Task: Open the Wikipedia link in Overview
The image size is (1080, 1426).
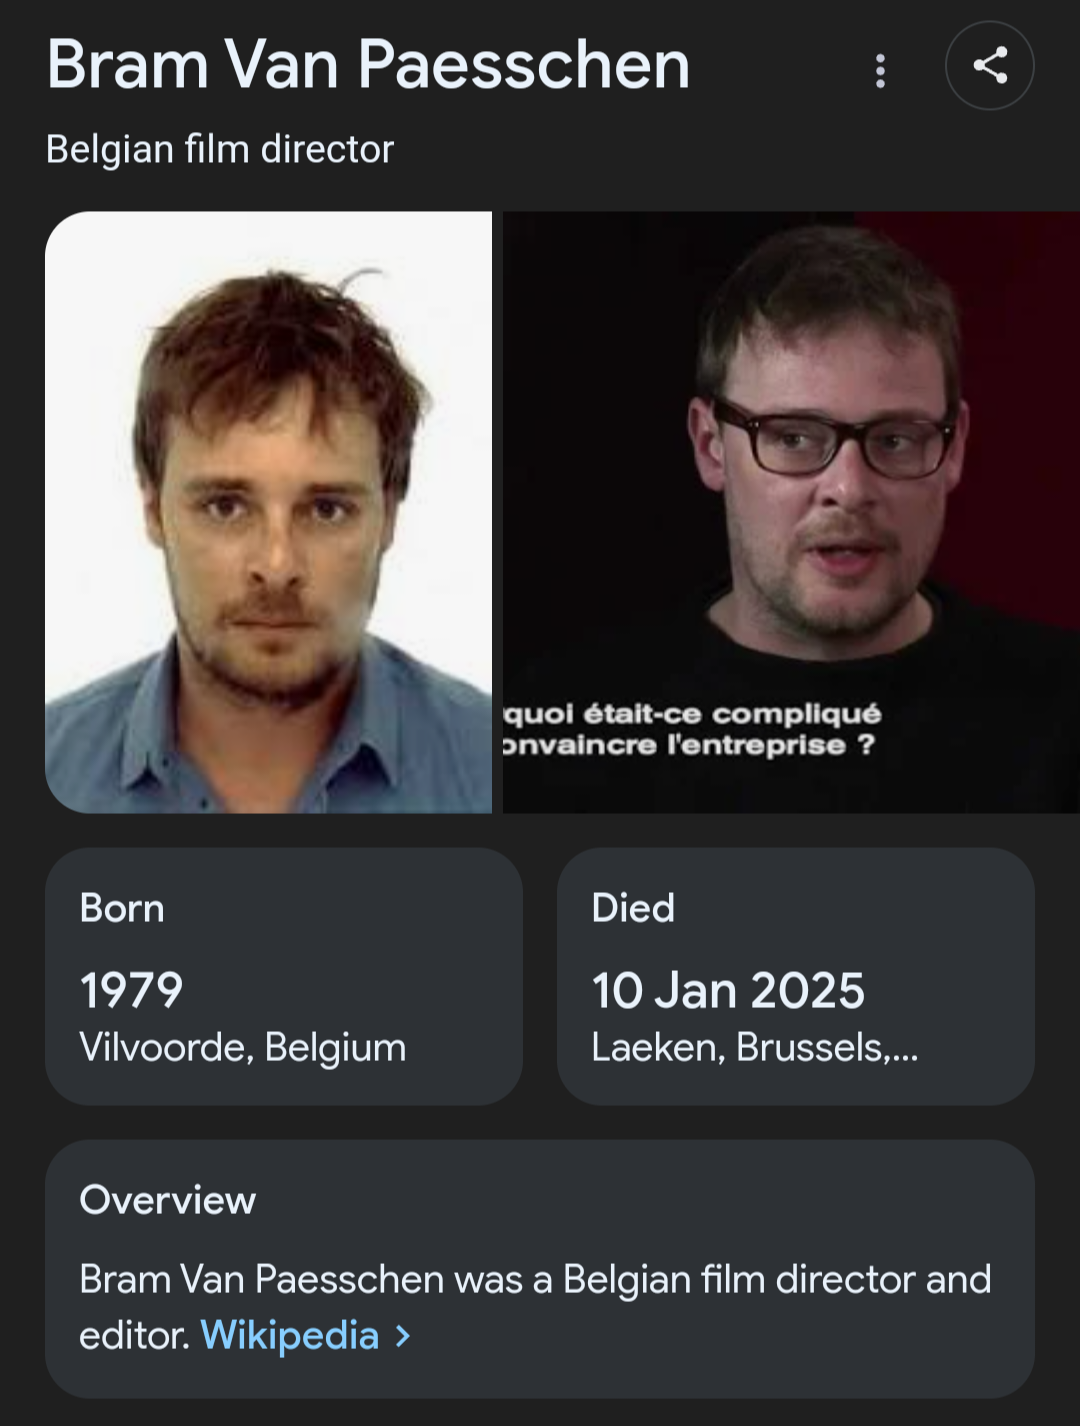Action: click(x=290, y=1335)
